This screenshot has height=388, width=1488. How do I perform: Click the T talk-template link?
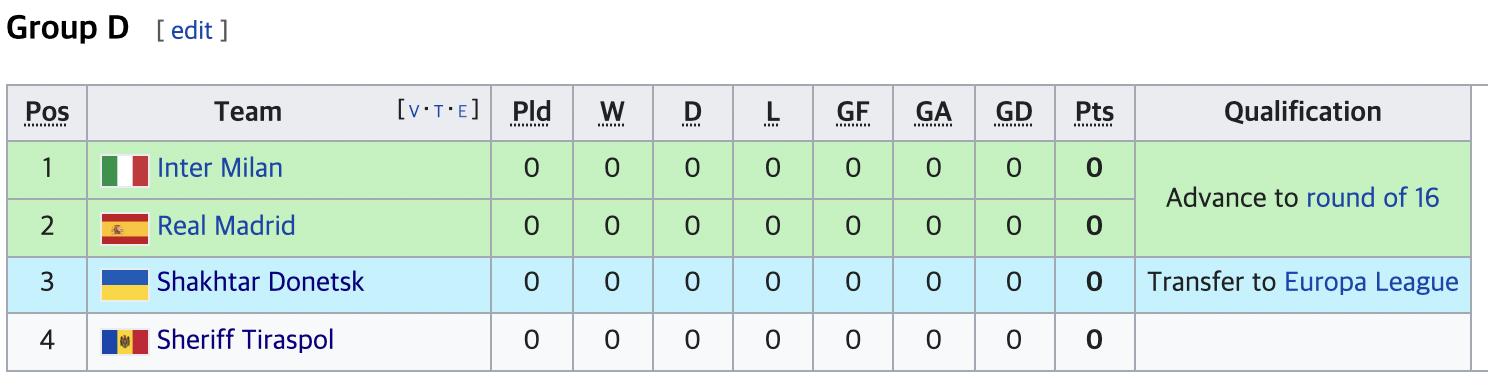(438, 110)
